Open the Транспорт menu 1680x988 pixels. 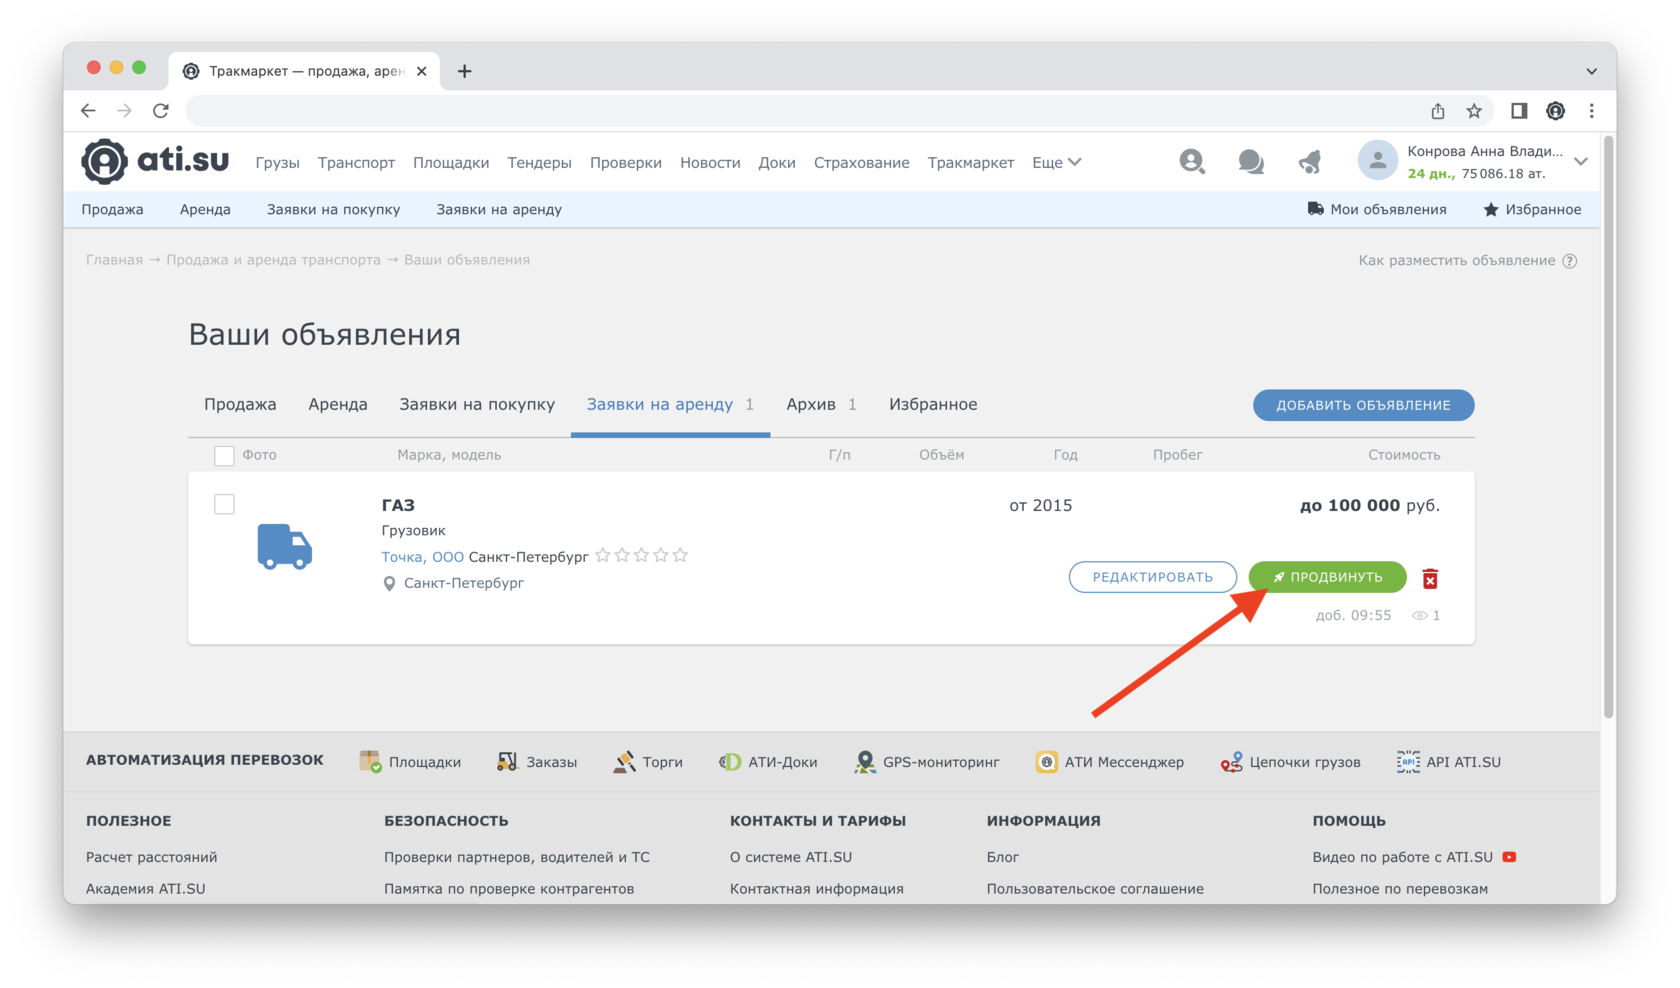(x=356, y=162)
